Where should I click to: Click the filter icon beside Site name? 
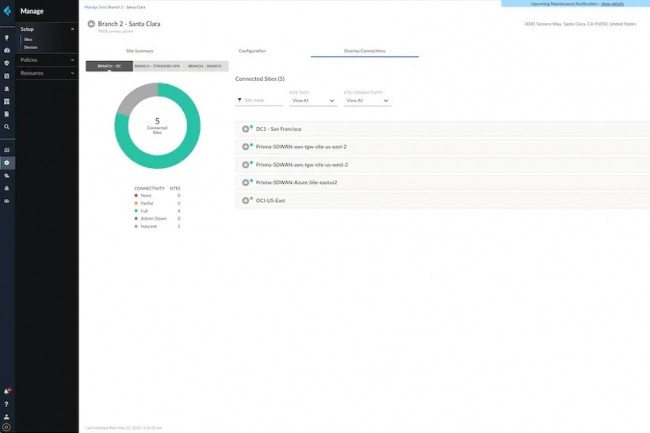[x=240, y=100]
